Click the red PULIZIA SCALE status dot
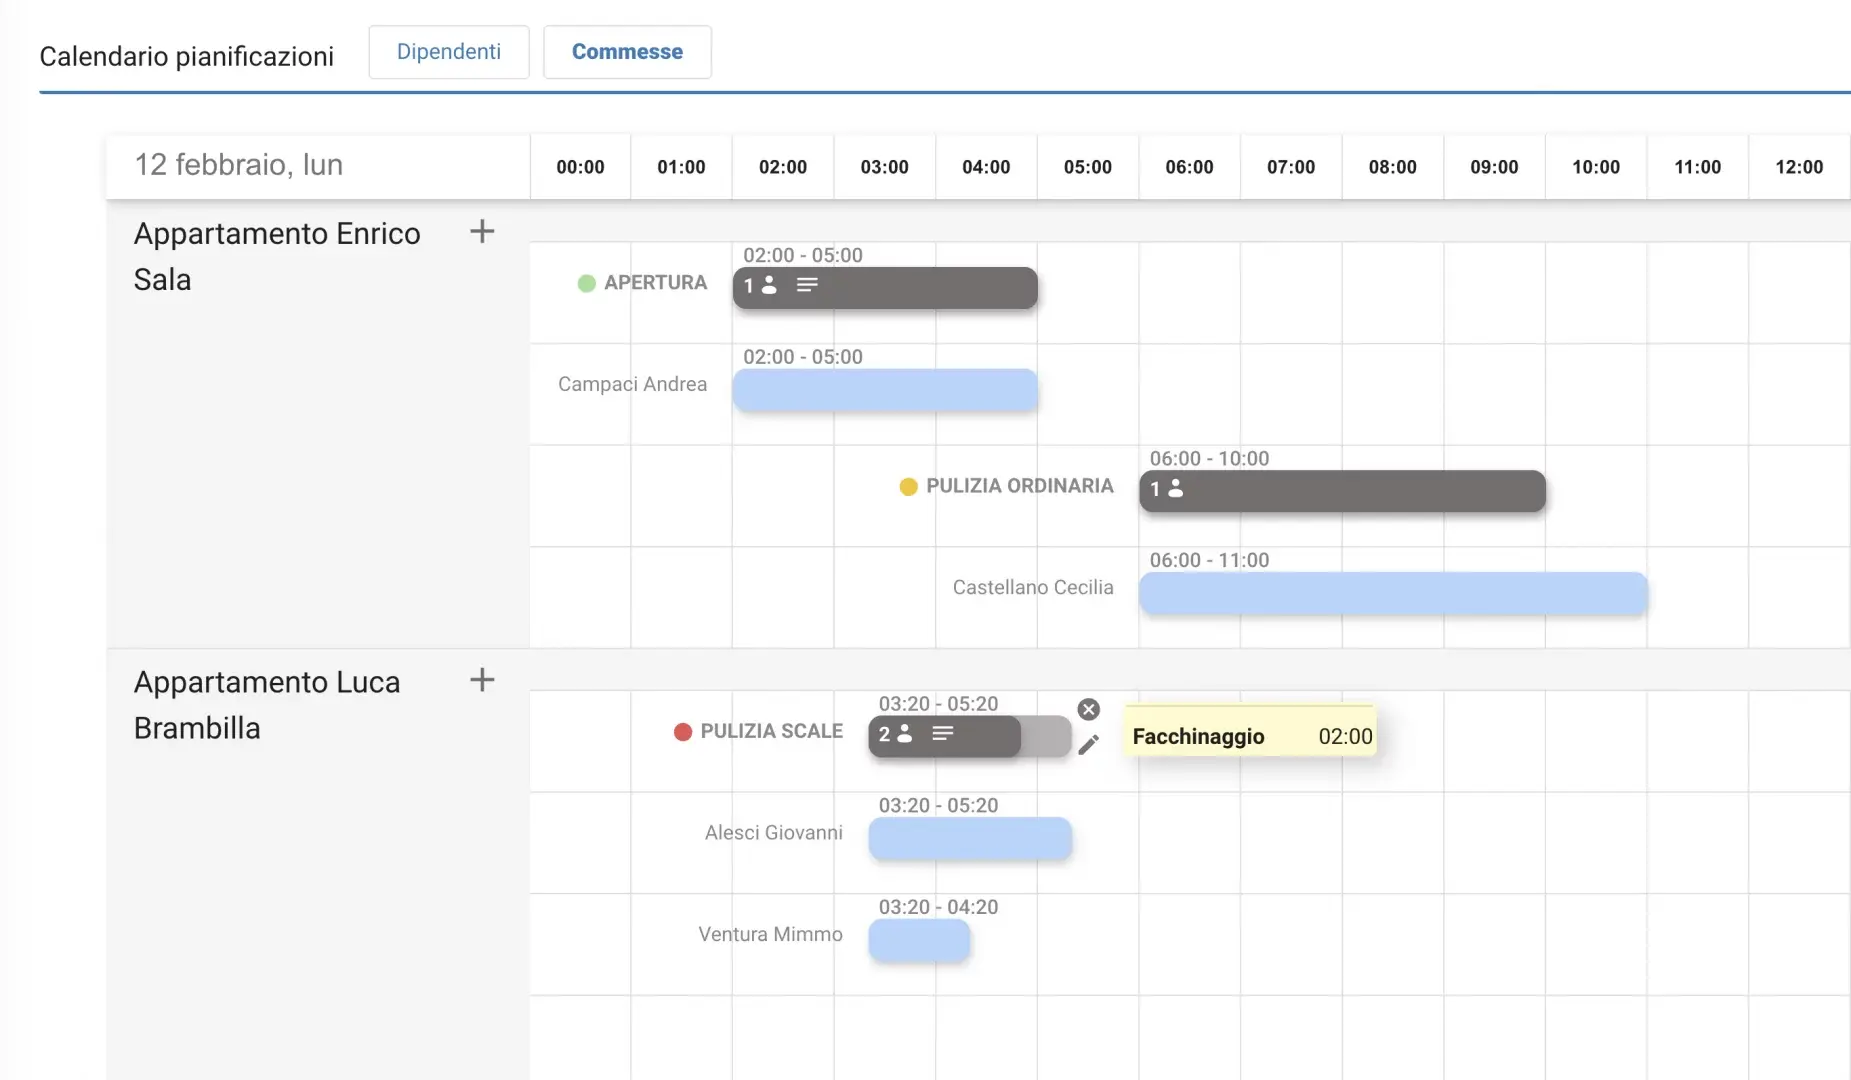 point(683,732)
